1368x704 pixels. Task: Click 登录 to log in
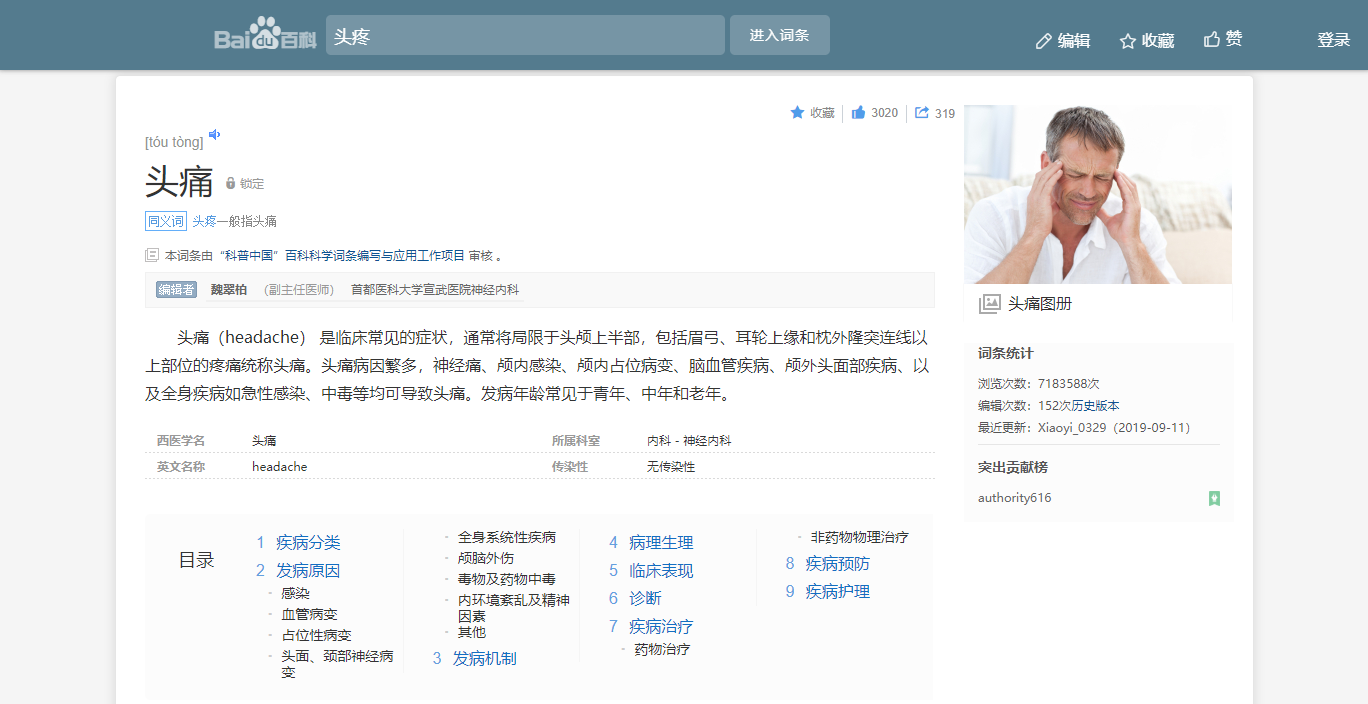click(x=1334, y=40)
